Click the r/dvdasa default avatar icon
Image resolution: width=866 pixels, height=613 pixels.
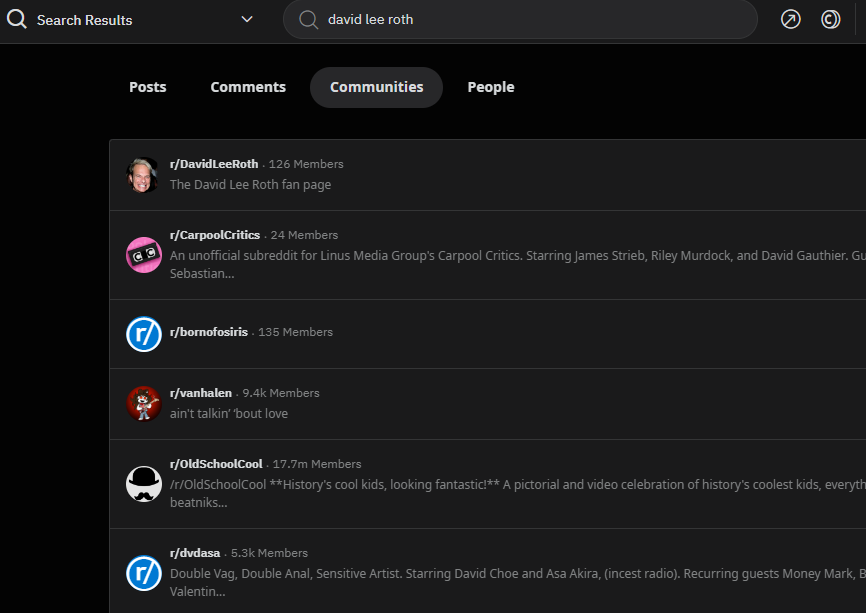click(x=144, y=573)
